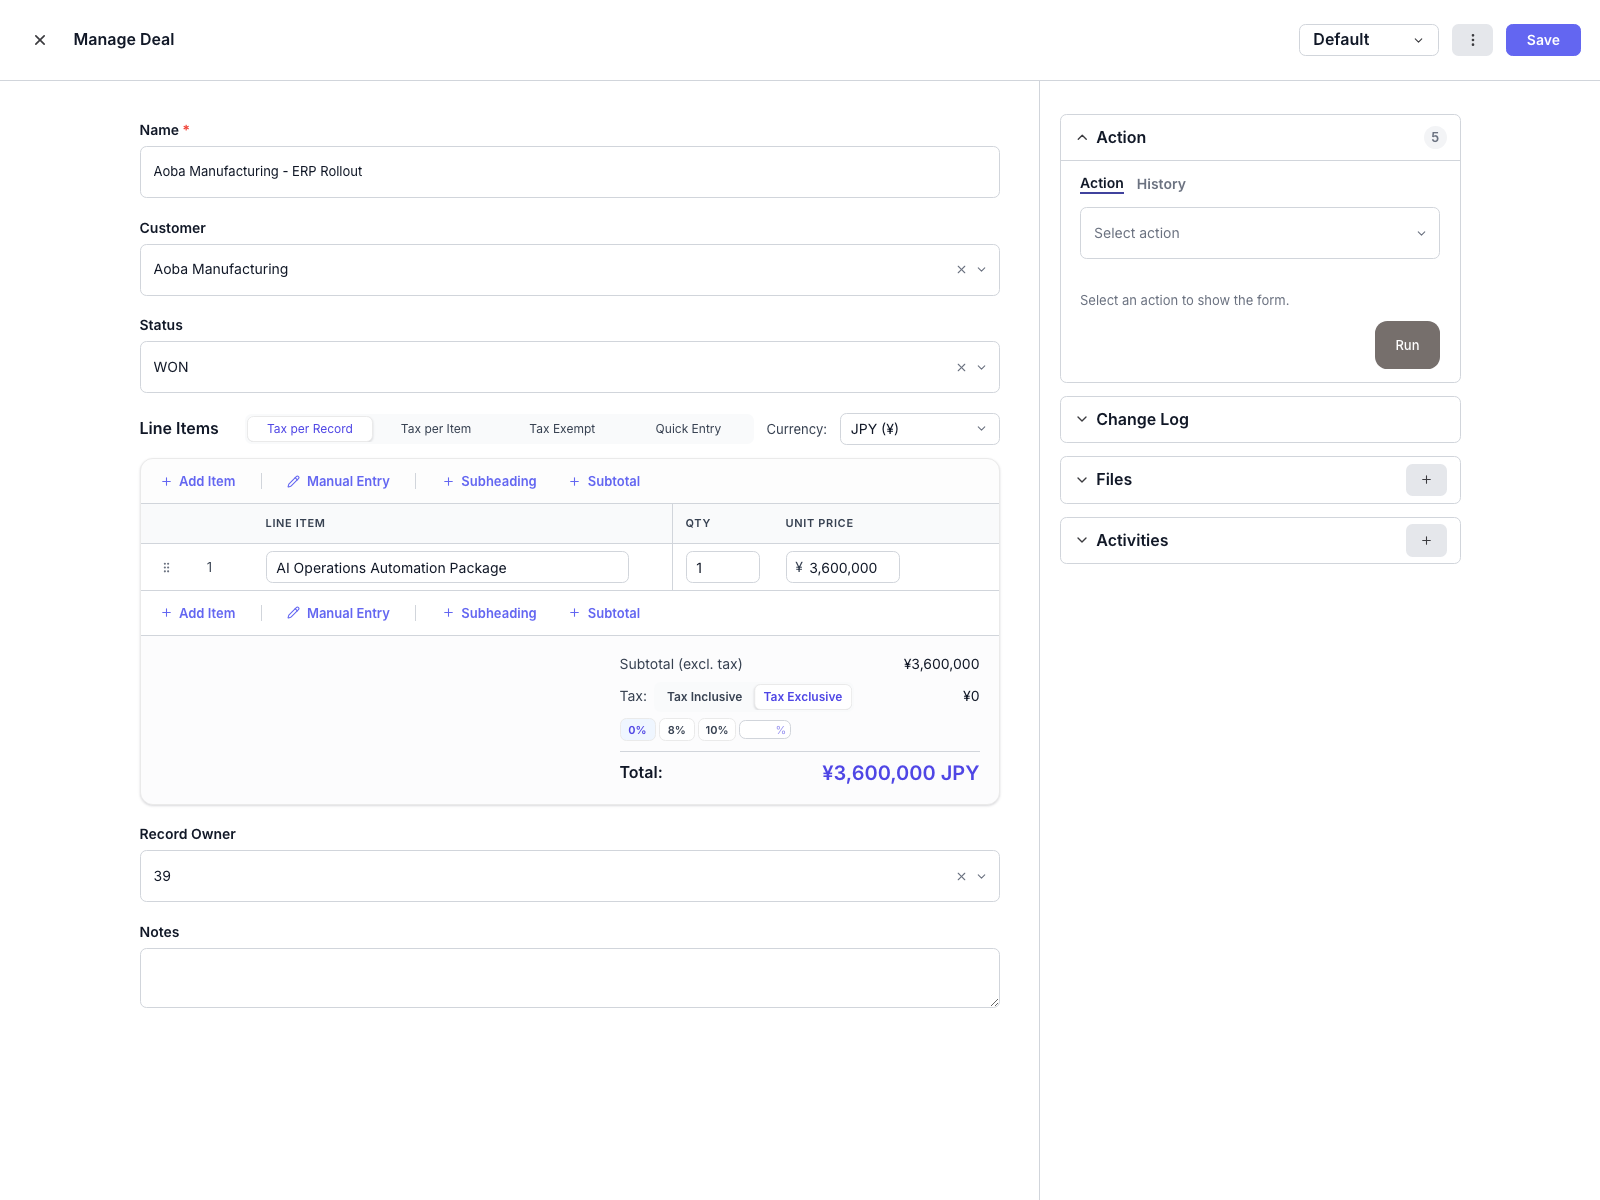The width and height of the screenshot is (1600, 1200).
Task: Grab the drag handle on line item 1
Action: 166,567
